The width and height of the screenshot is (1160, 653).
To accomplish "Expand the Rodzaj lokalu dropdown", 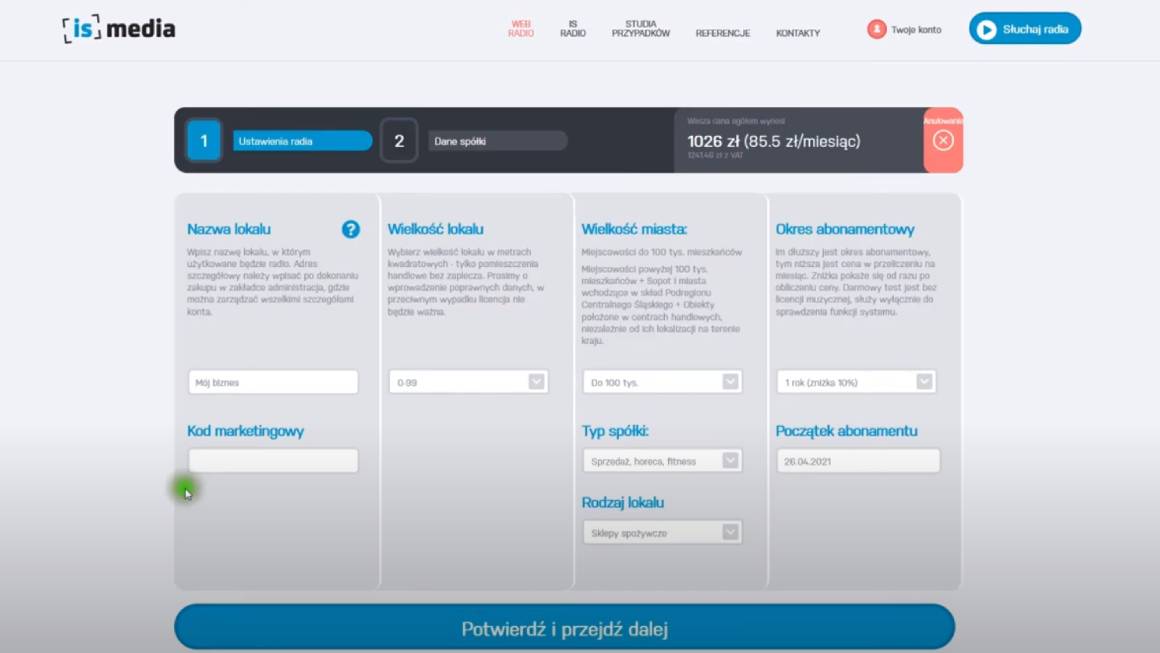I will 662,533.
